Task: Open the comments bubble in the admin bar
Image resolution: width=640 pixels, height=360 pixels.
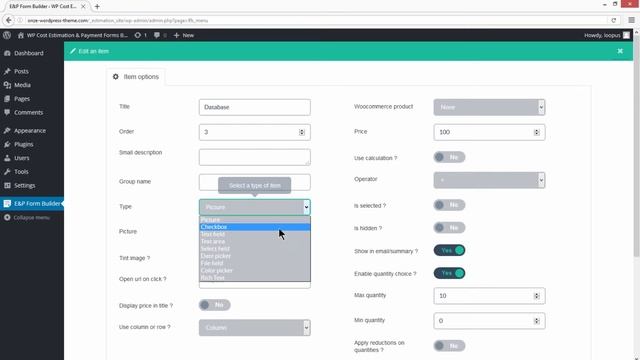Action: click(157, 35)
